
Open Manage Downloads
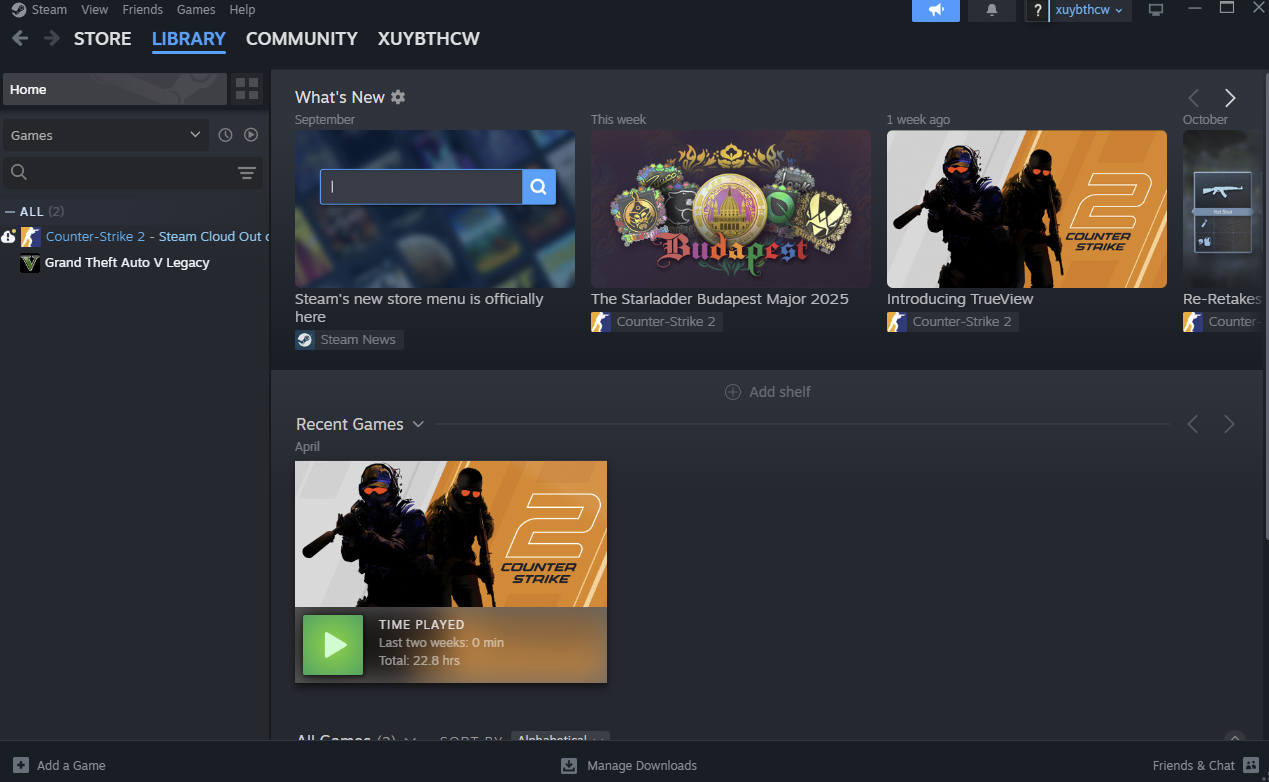629,765
